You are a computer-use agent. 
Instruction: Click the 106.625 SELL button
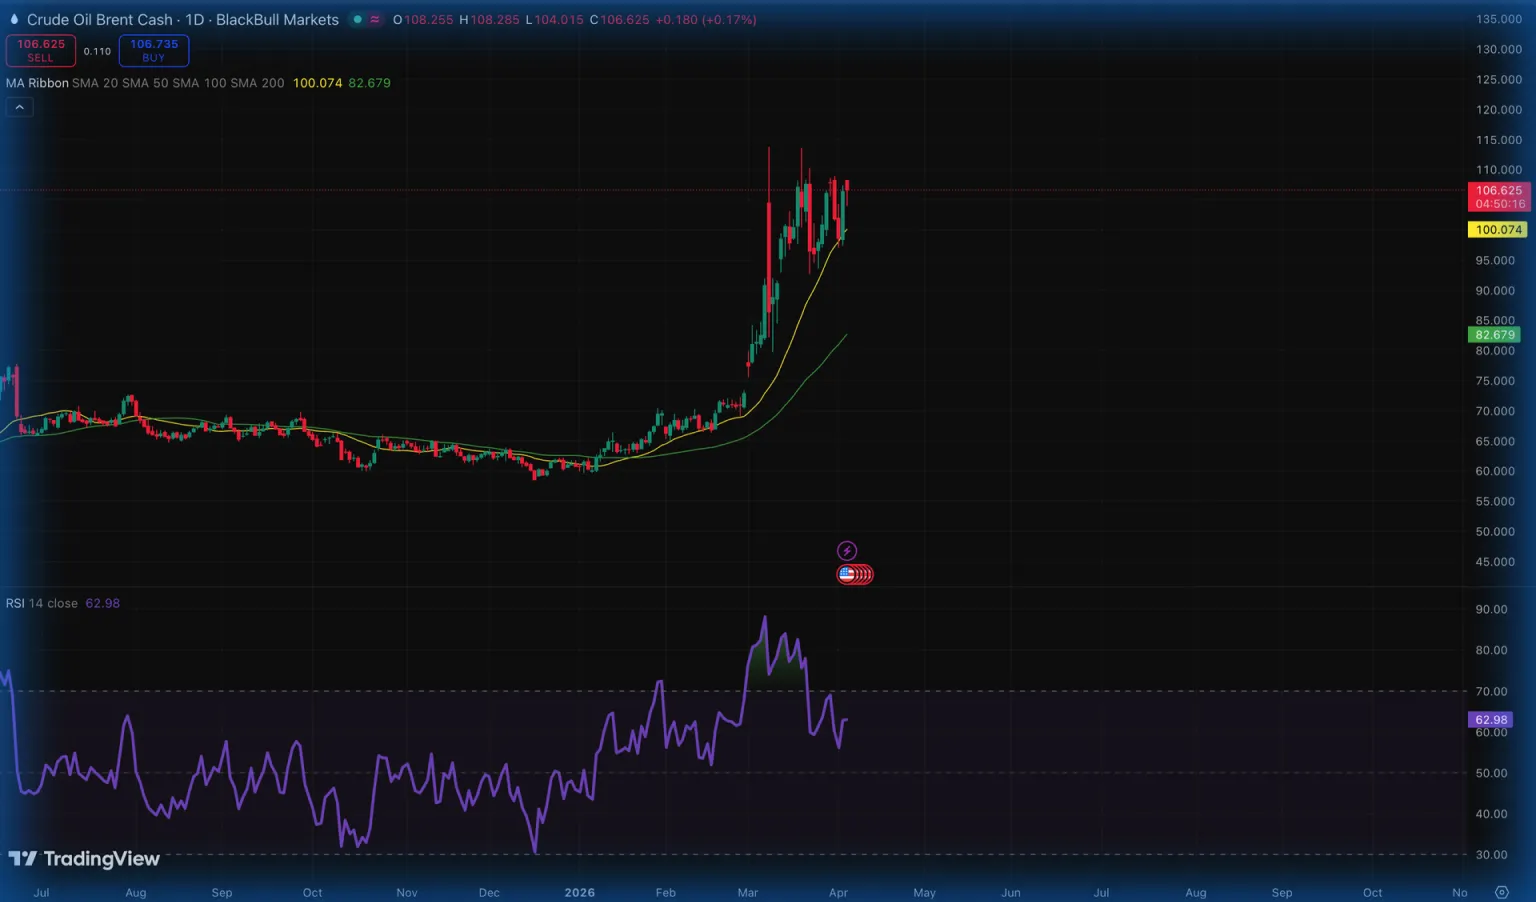41,50
